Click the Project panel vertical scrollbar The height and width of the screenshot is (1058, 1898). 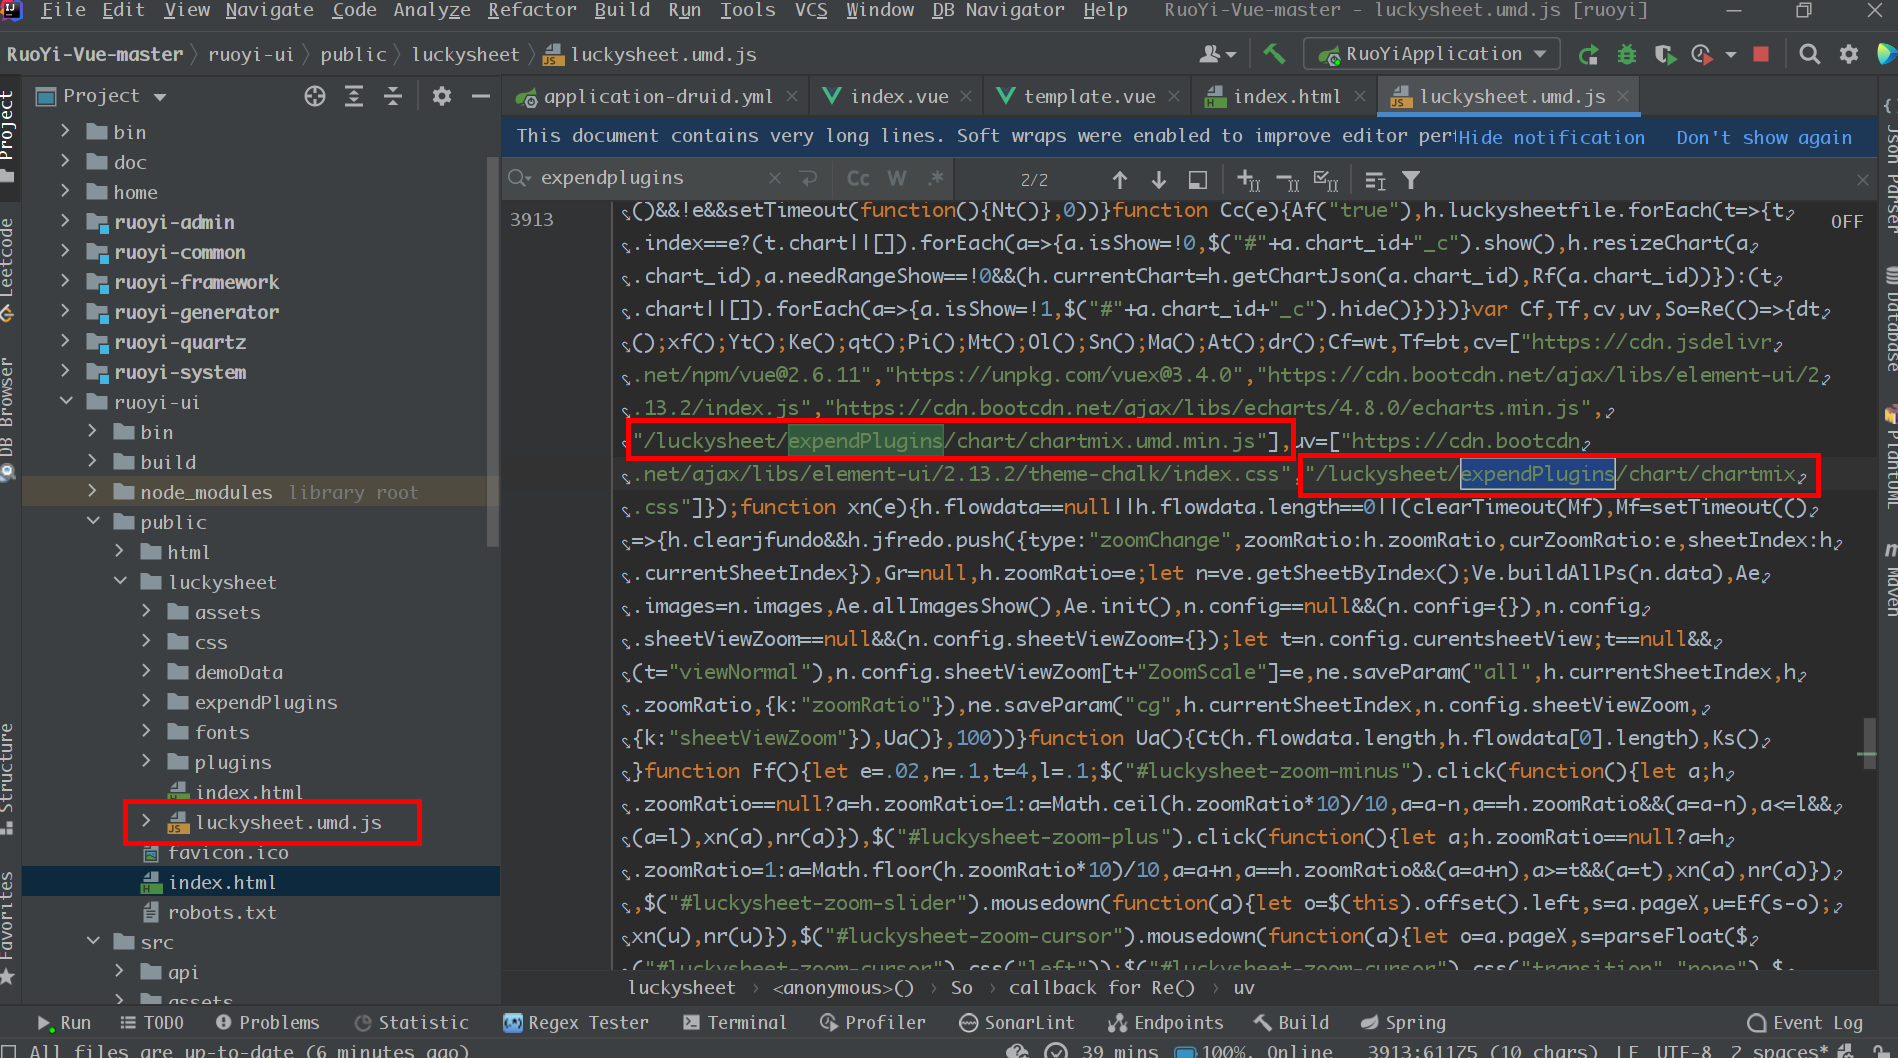click(x=492, y=350)
